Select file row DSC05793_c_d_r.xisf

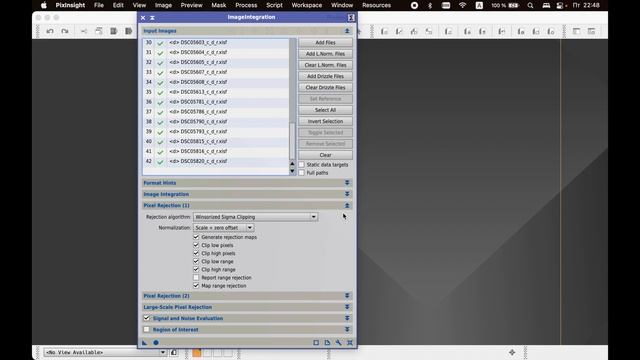tap(216, 131)
